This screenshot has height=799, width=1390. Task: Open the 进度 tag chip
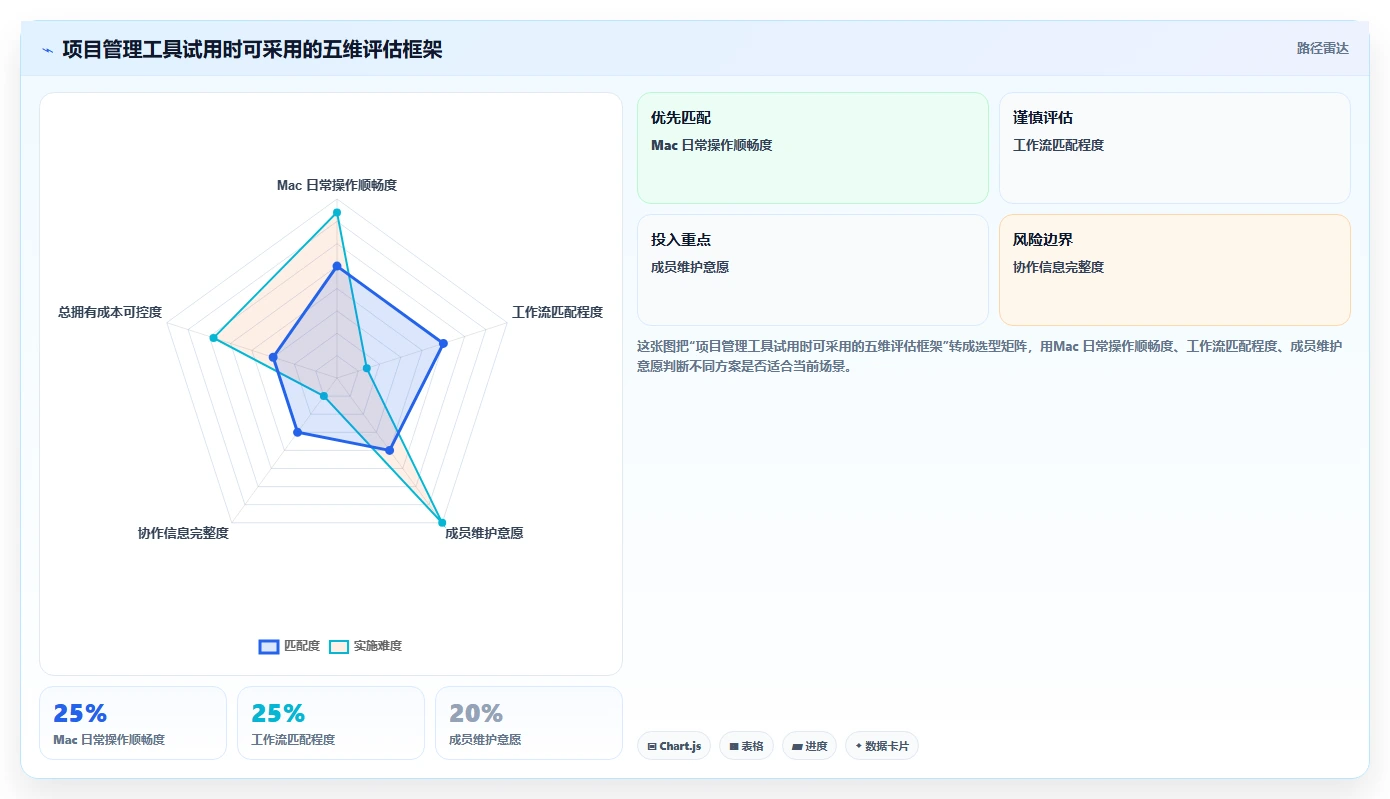tap(809, 746)
